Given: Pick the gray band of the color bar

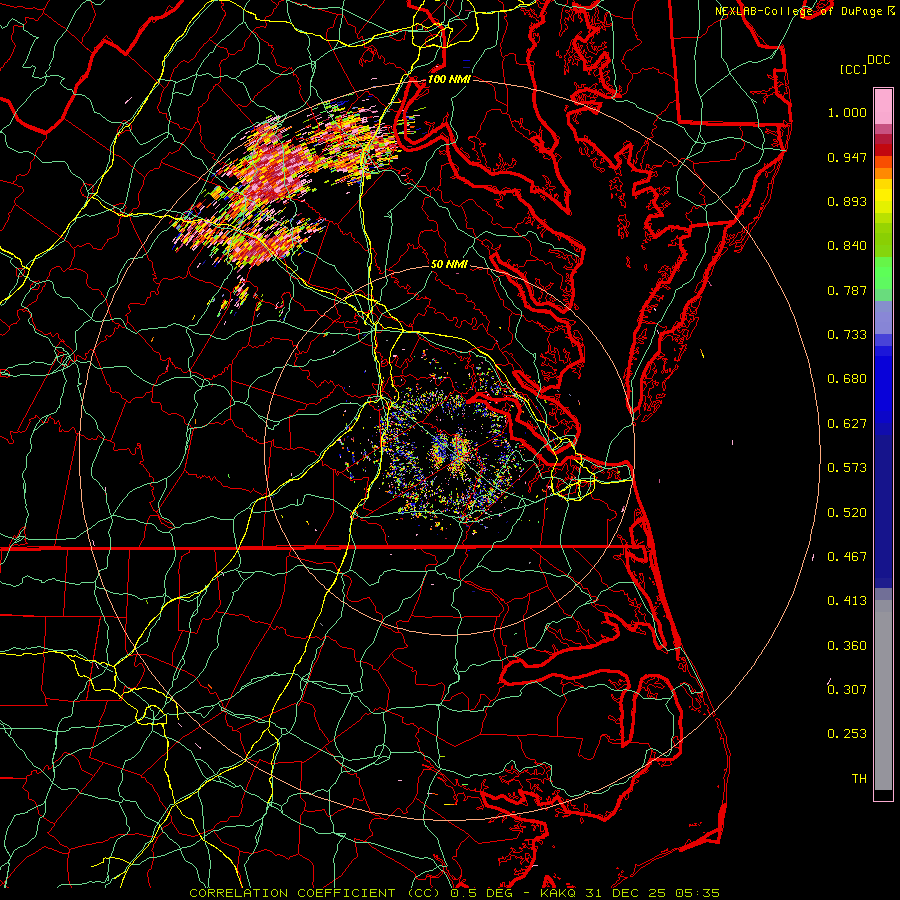Looking at the screenshot, I should tap(883, 695).
